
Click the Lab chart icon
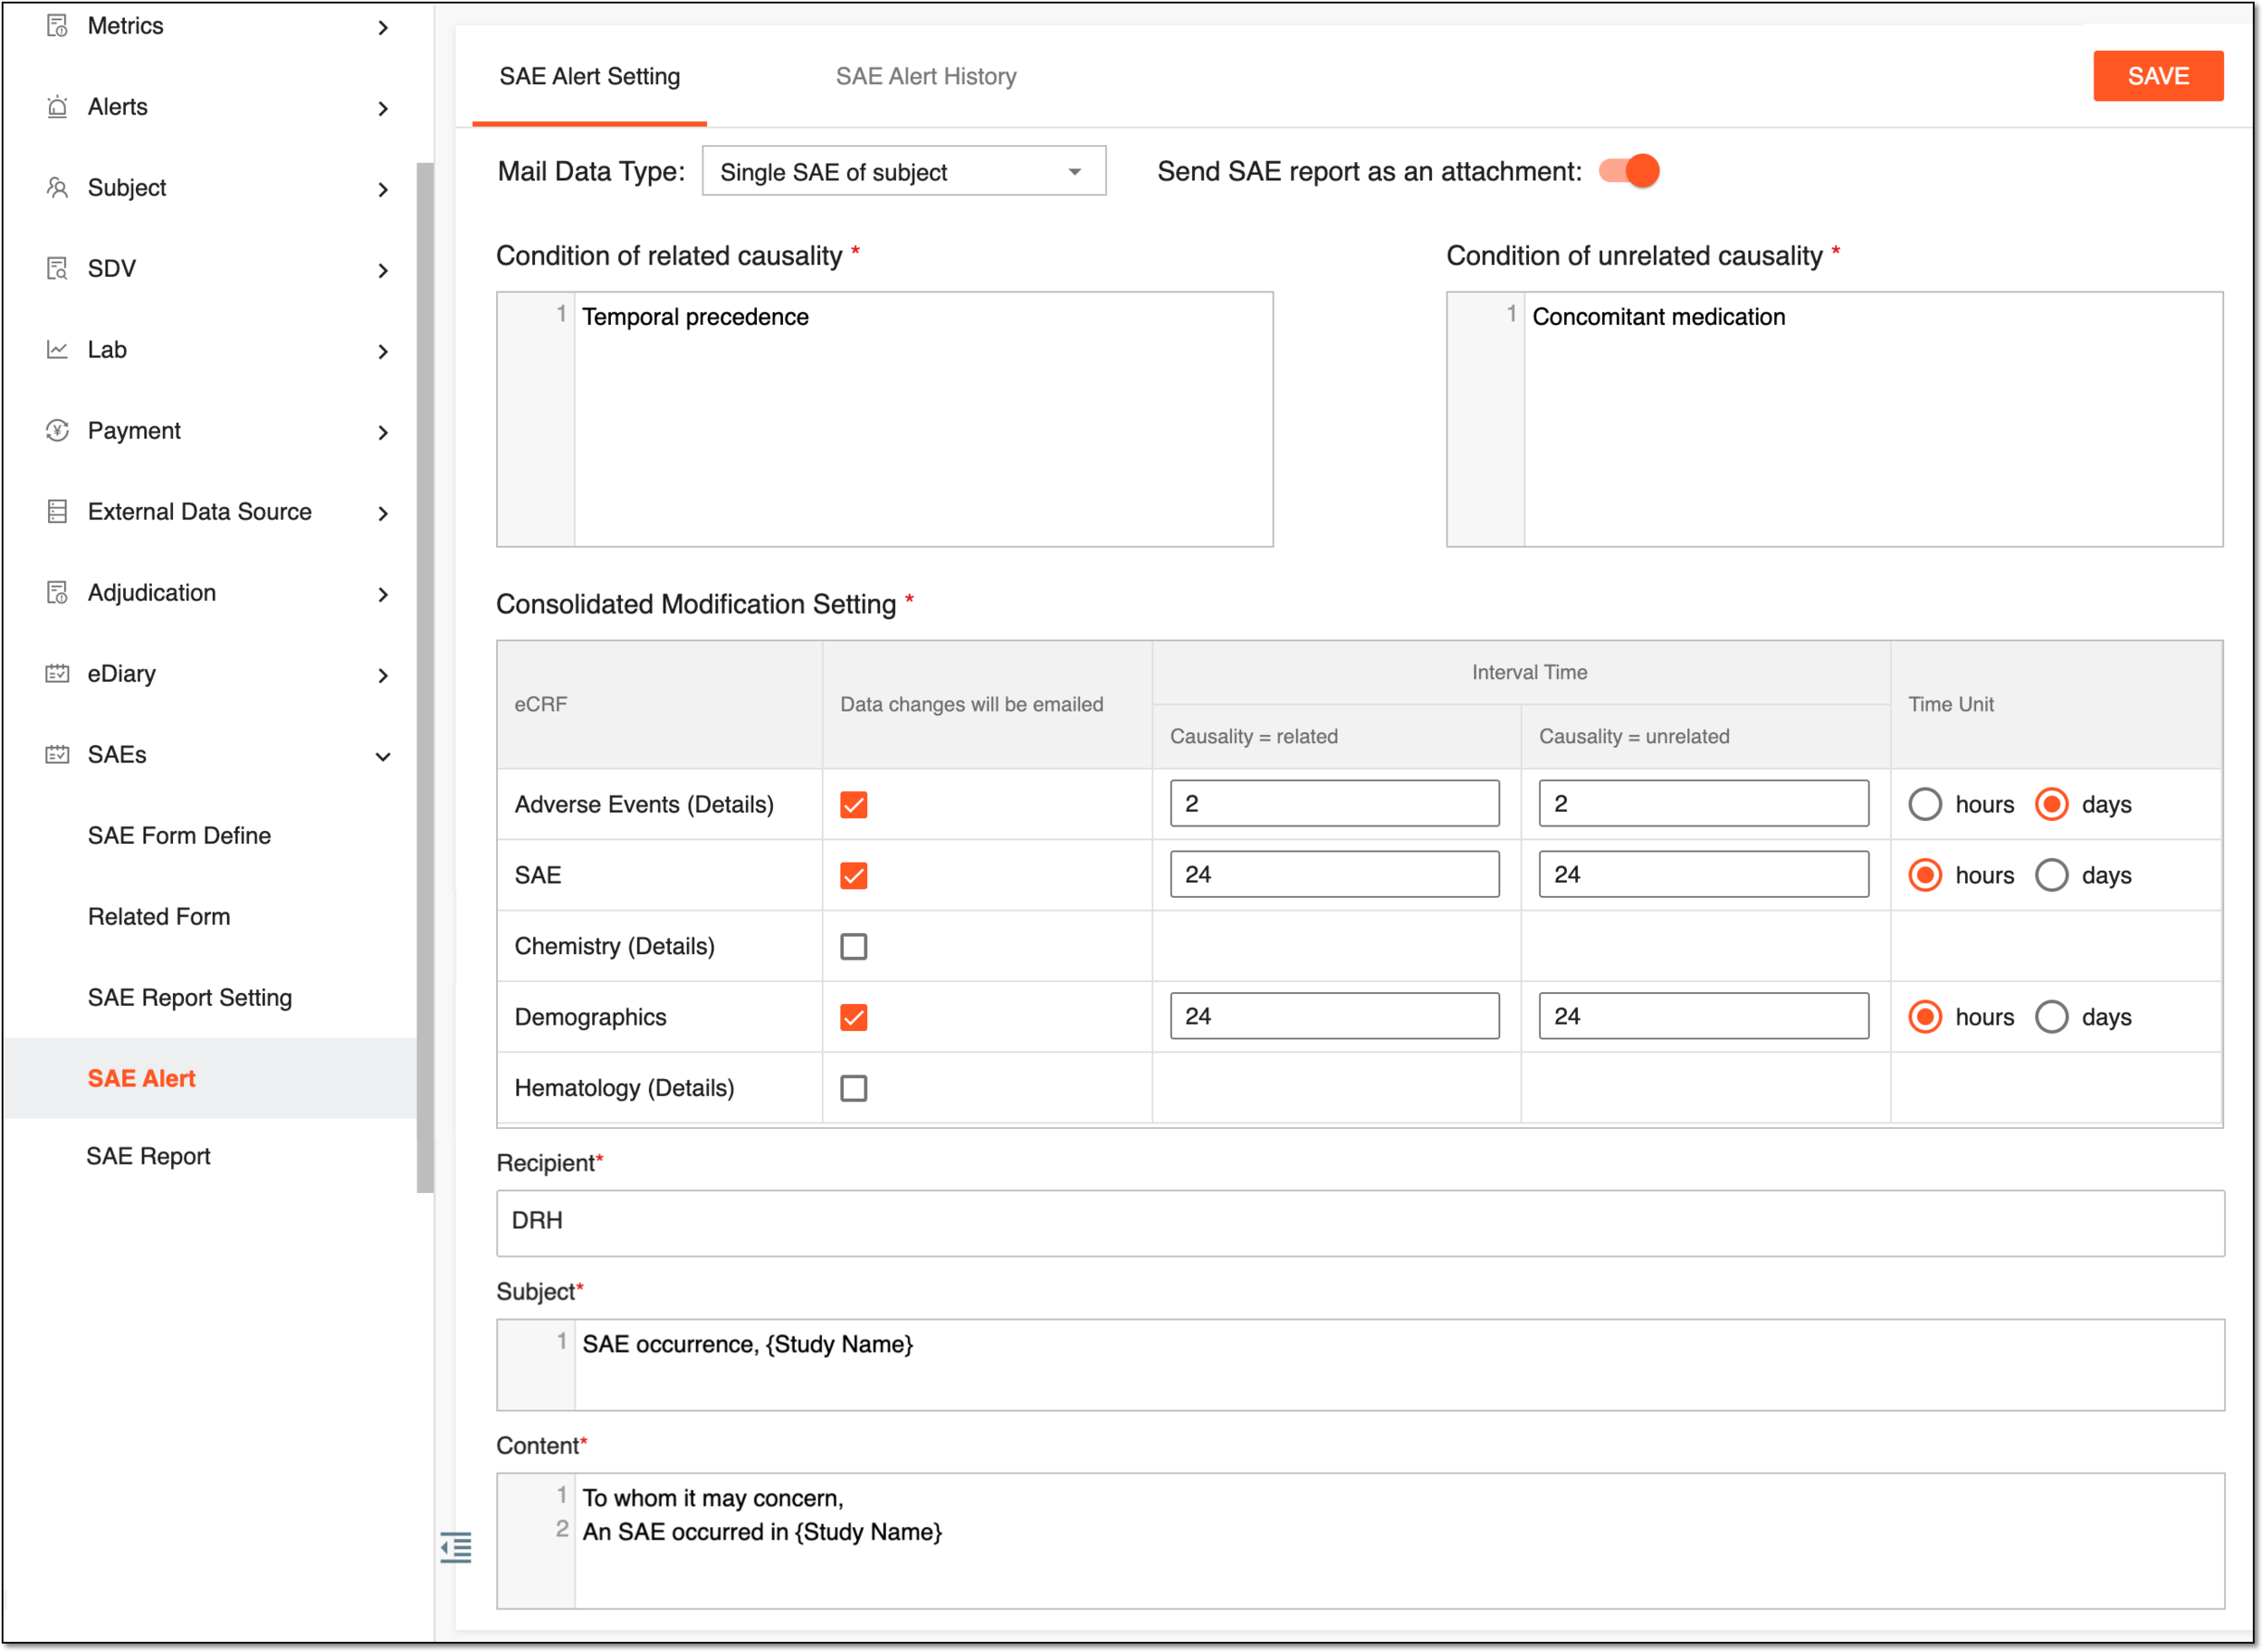(57, 350)
